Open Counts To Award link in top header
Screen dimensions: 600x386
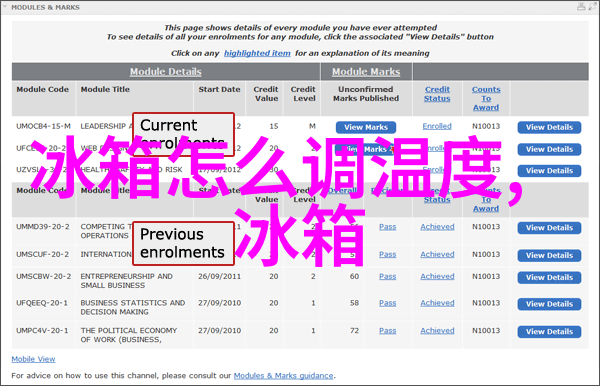tap(486, 98)
